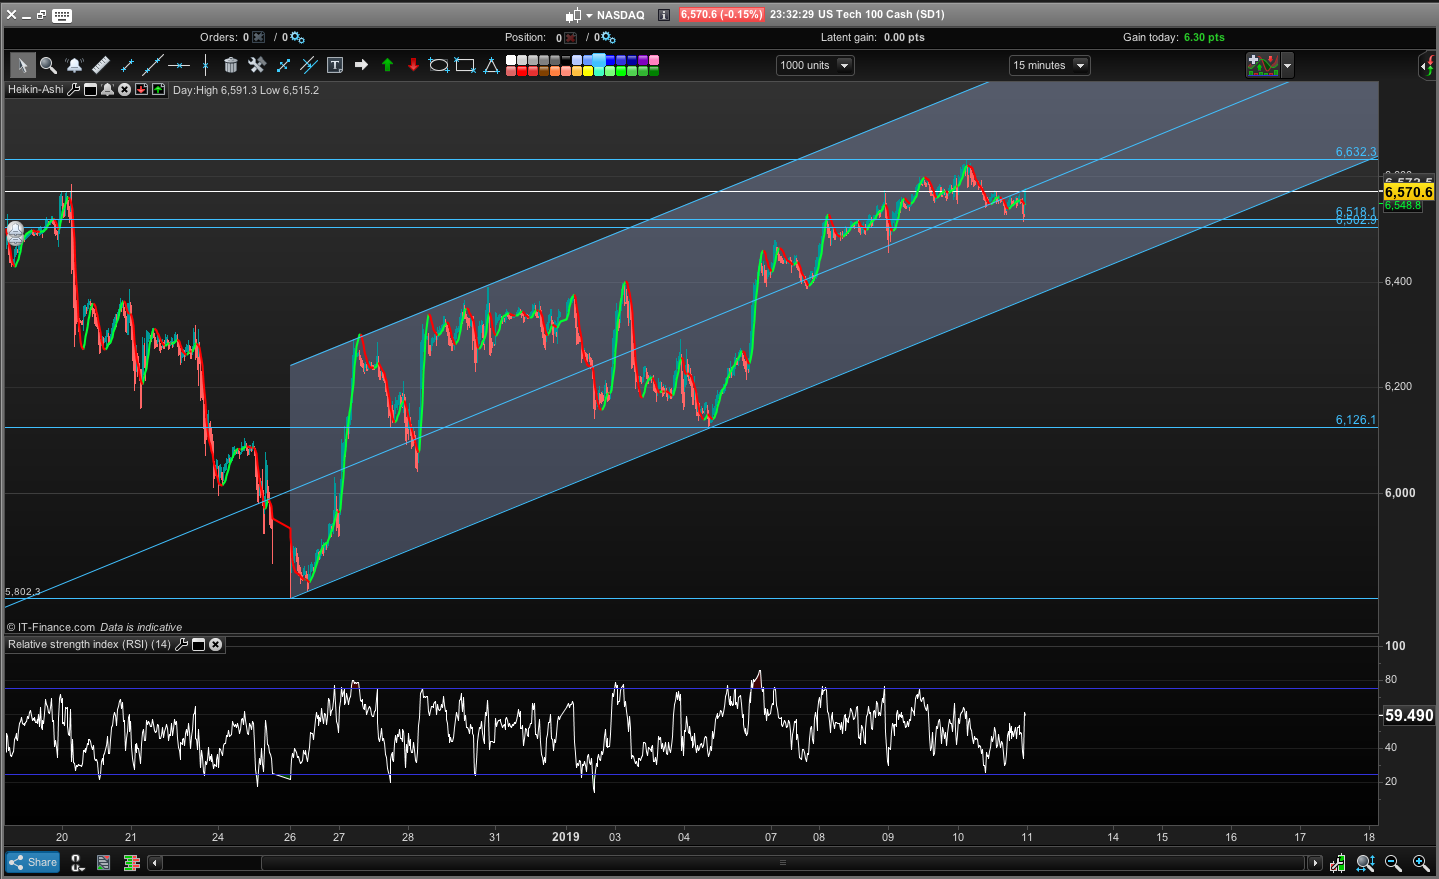Image resolution: width=1439 pixels, height=879 pixels.
Task: Click the Share button
Action: coord(33,862)
